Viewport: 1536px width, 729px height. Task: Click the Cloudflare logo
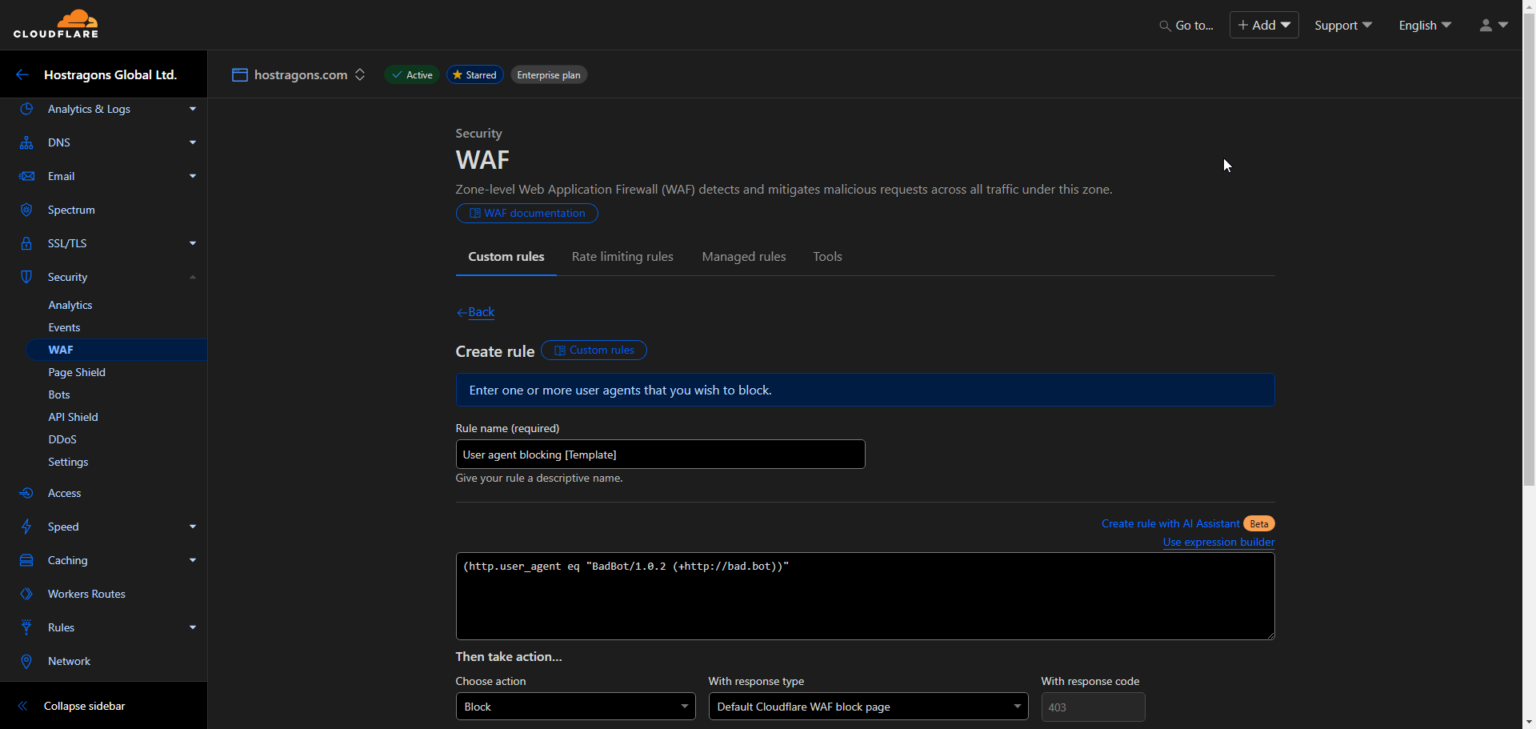pyautogui.click(x=55, y=24)
